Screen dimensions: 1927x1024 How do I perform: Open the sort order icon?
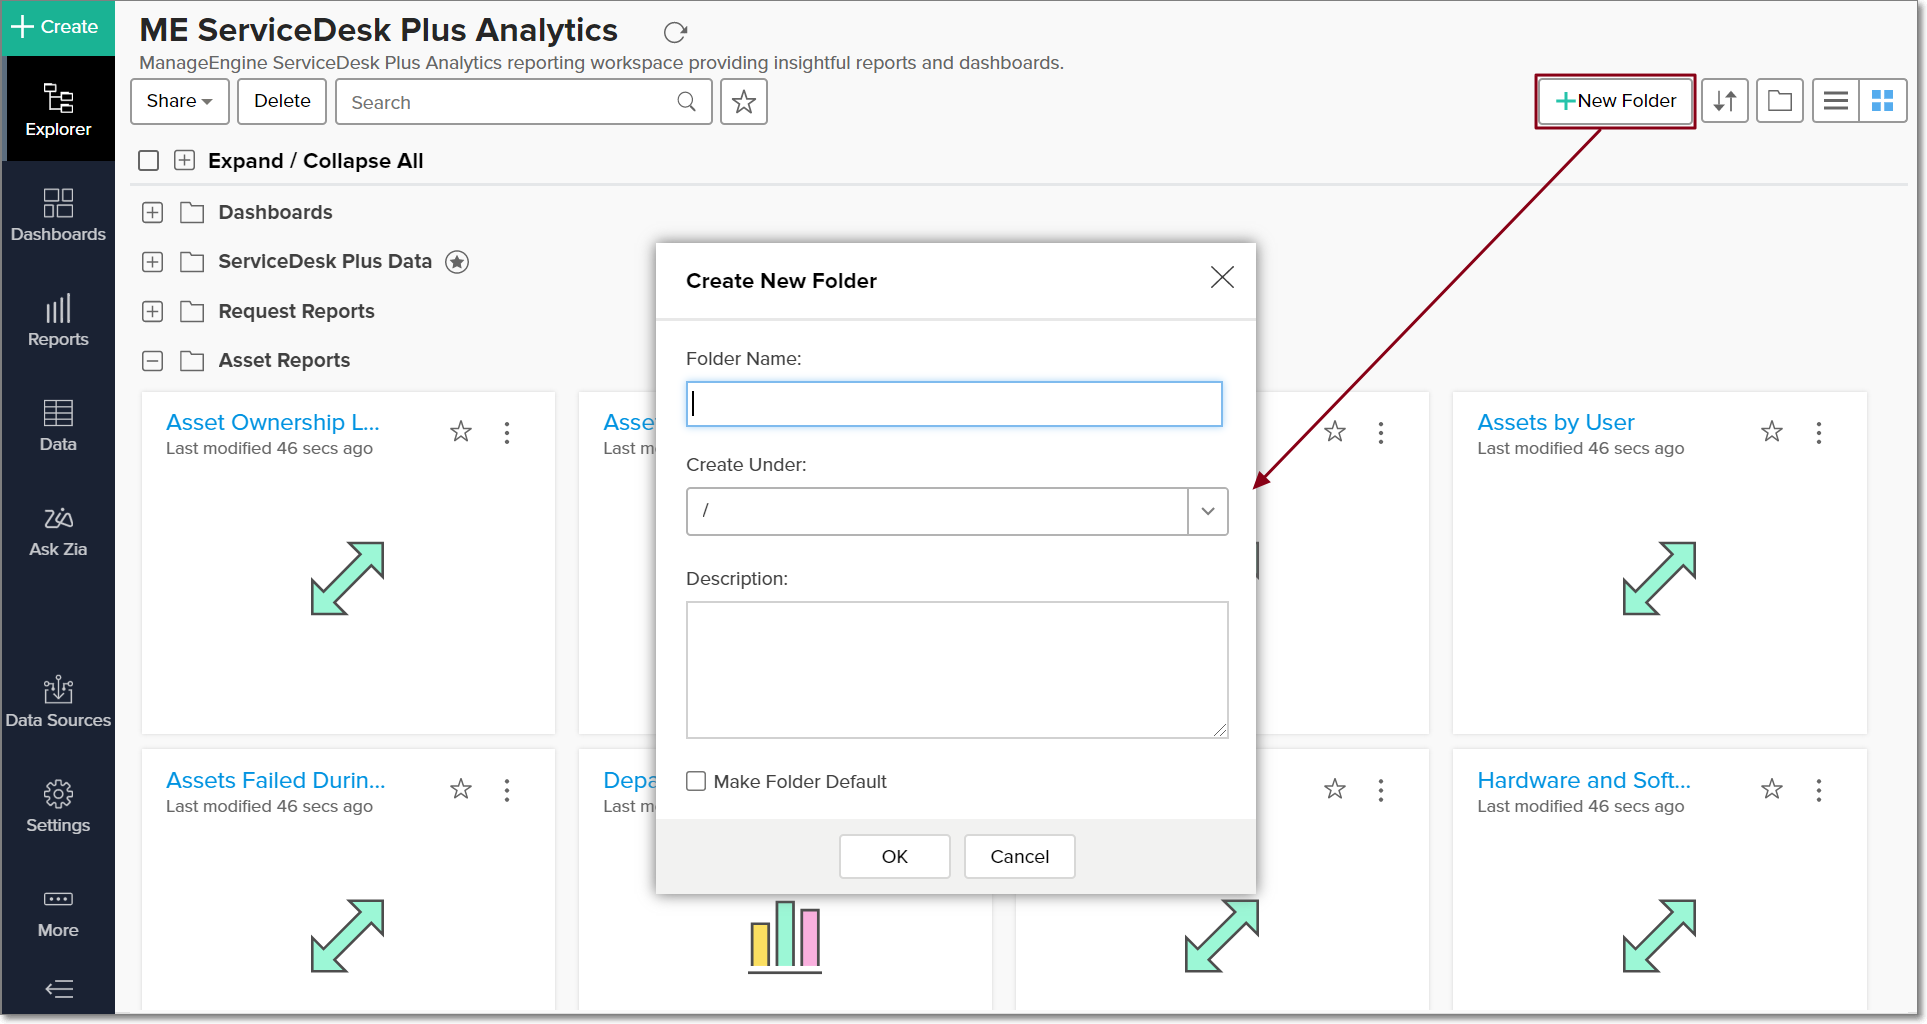(1725, 101)
